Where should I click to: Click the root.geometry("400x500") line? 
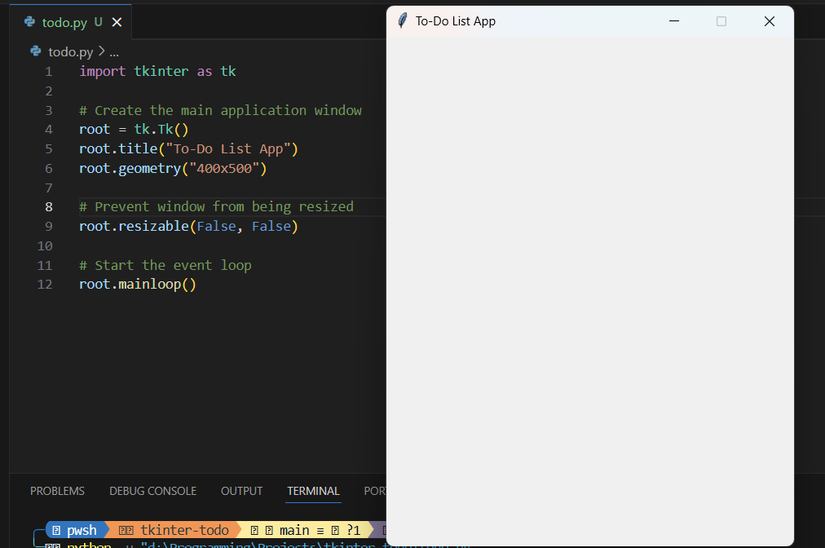173,168
